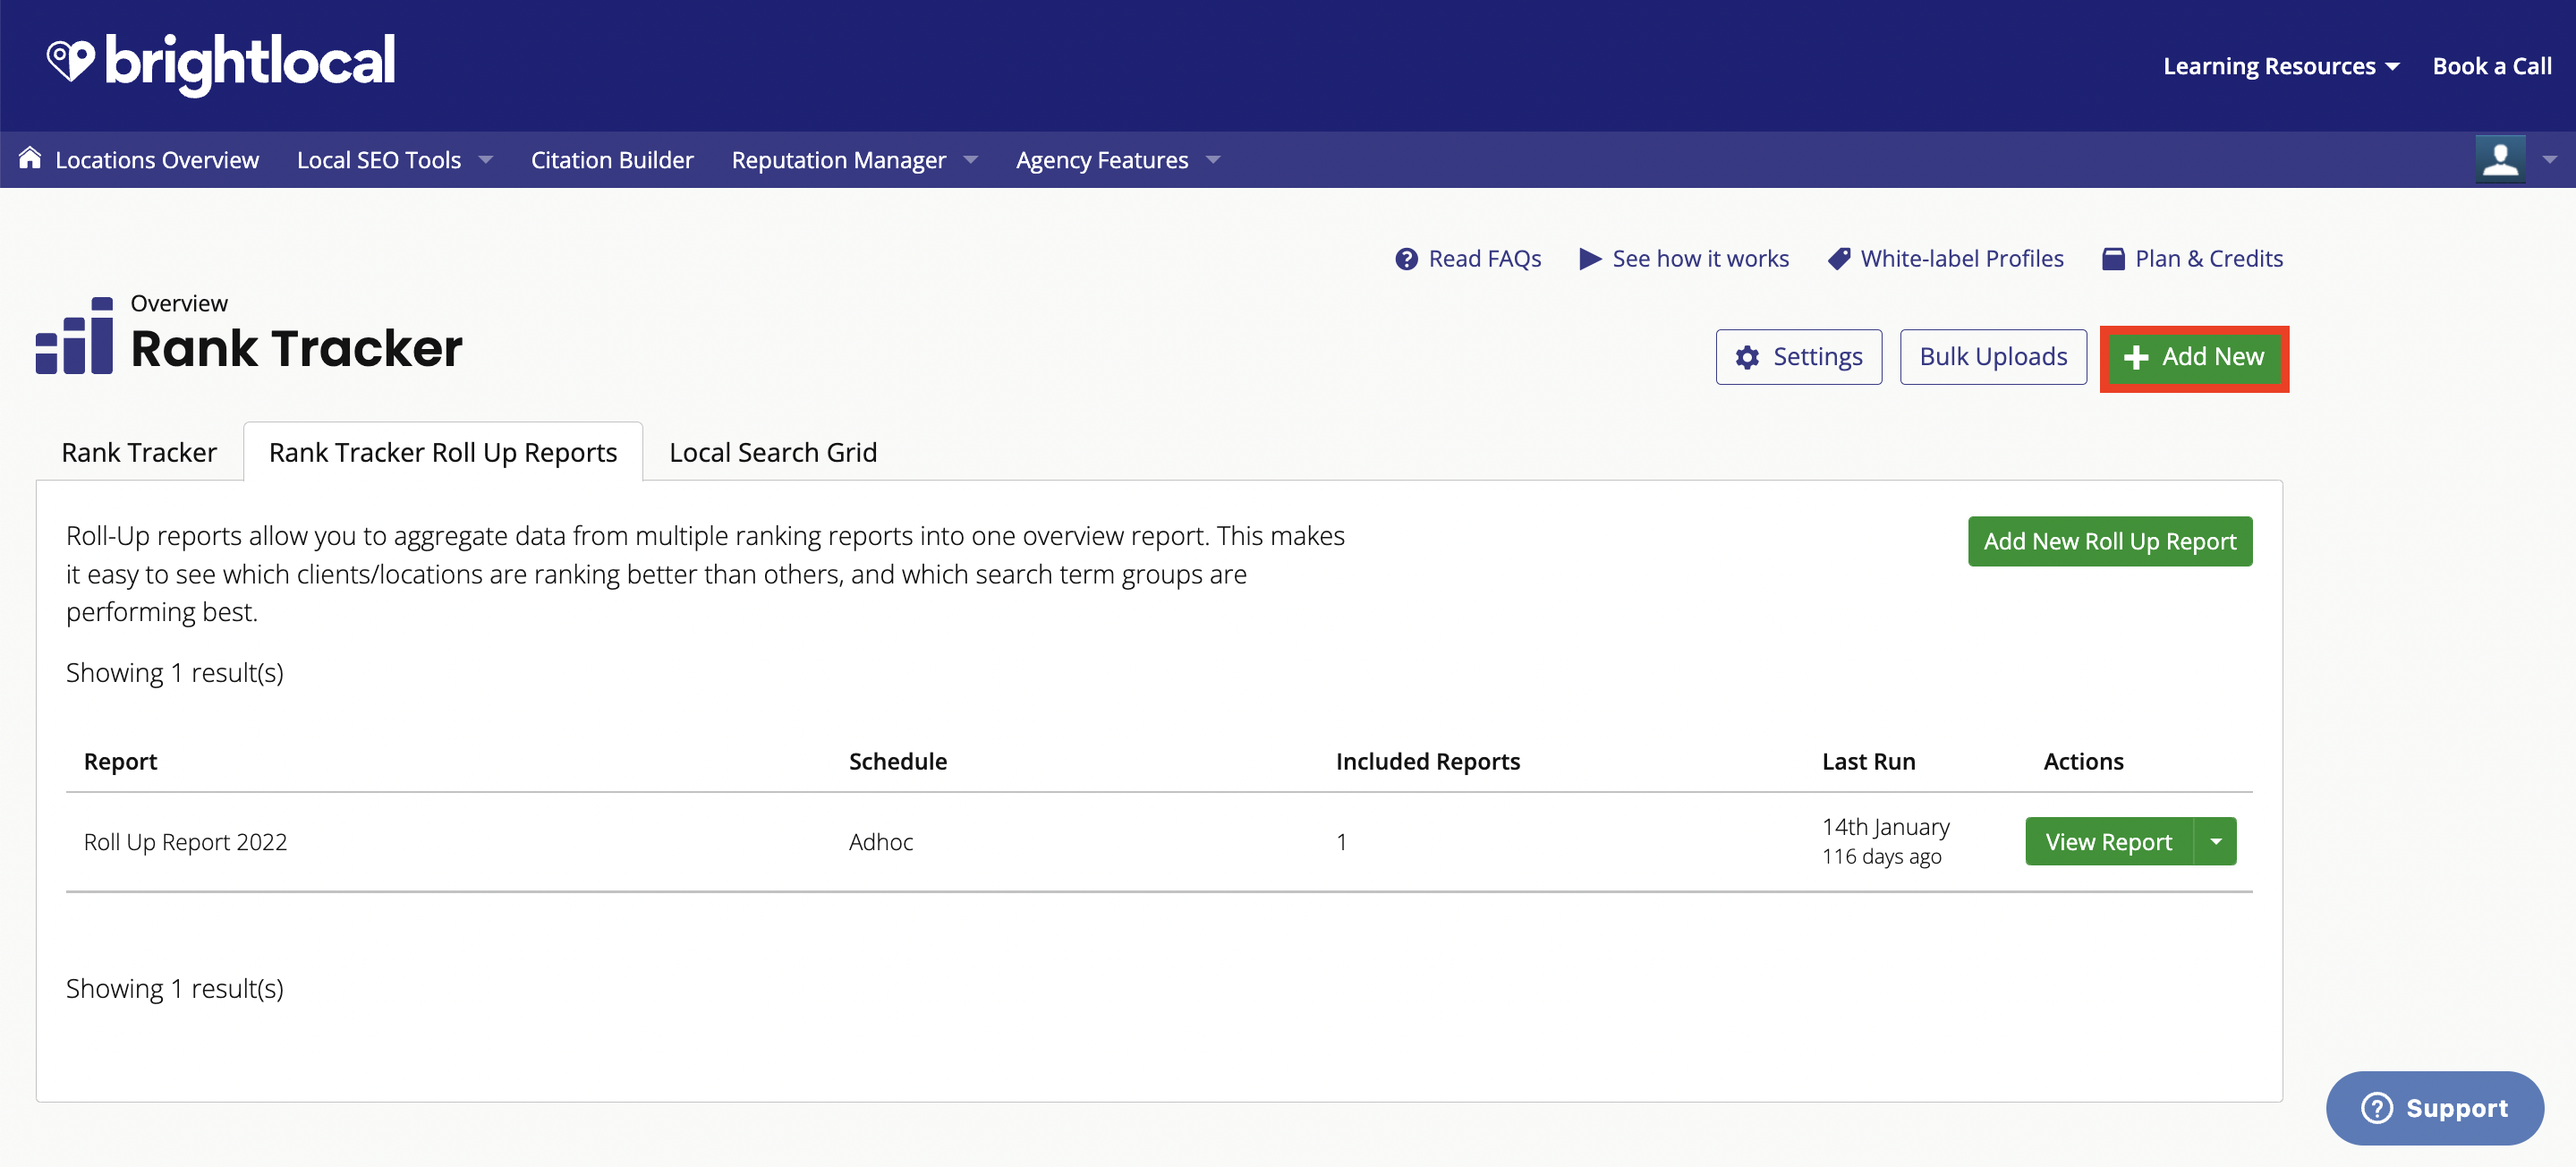Open Agency Features menu

click(1102, 160)
